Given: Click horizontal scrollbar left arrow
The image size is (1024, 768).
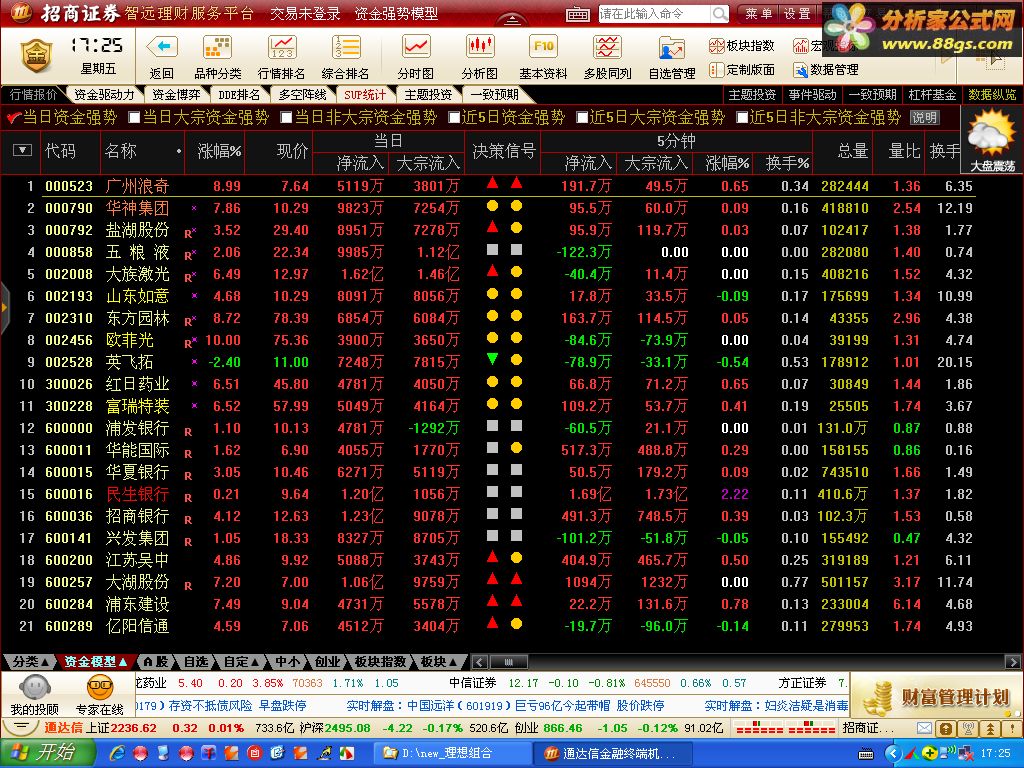Looking at the screenshot, I should point(479,662).
